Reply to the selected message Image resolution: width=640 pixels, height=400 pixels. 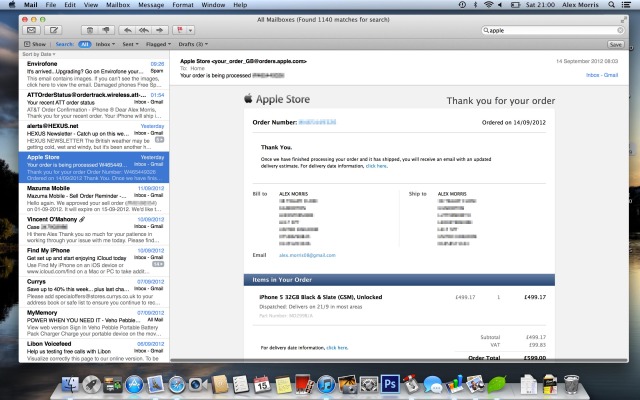pyautogui.click(x=127, y=30)
